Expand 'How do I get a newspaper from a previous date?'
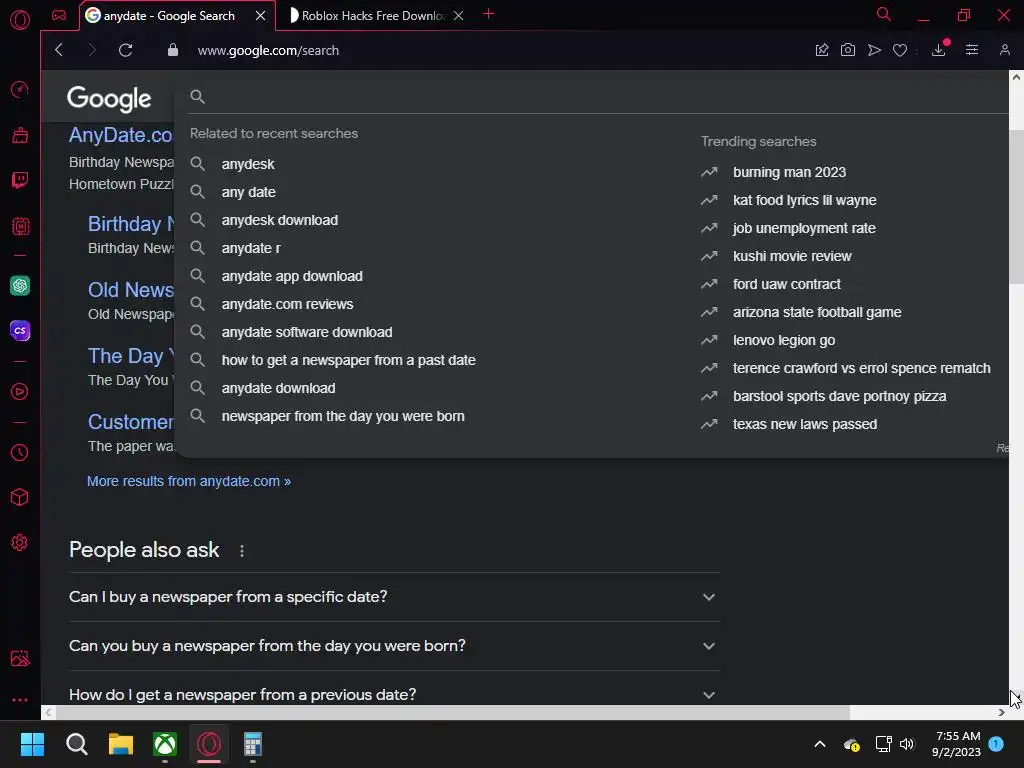1024x768 pixels. (x=394, y=694)
